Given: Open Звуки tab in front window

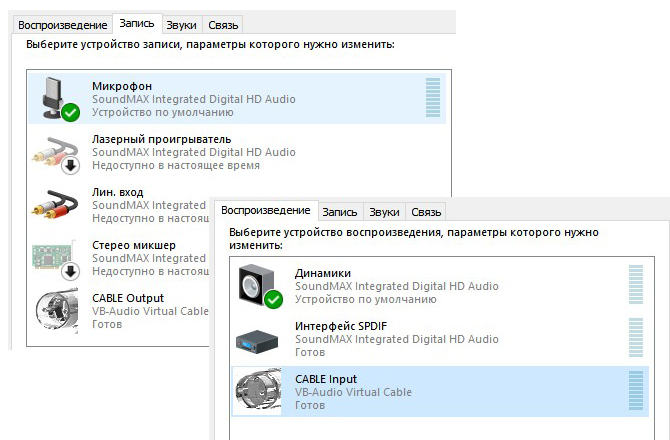Looking at the screenshot, I should [384, 212].
